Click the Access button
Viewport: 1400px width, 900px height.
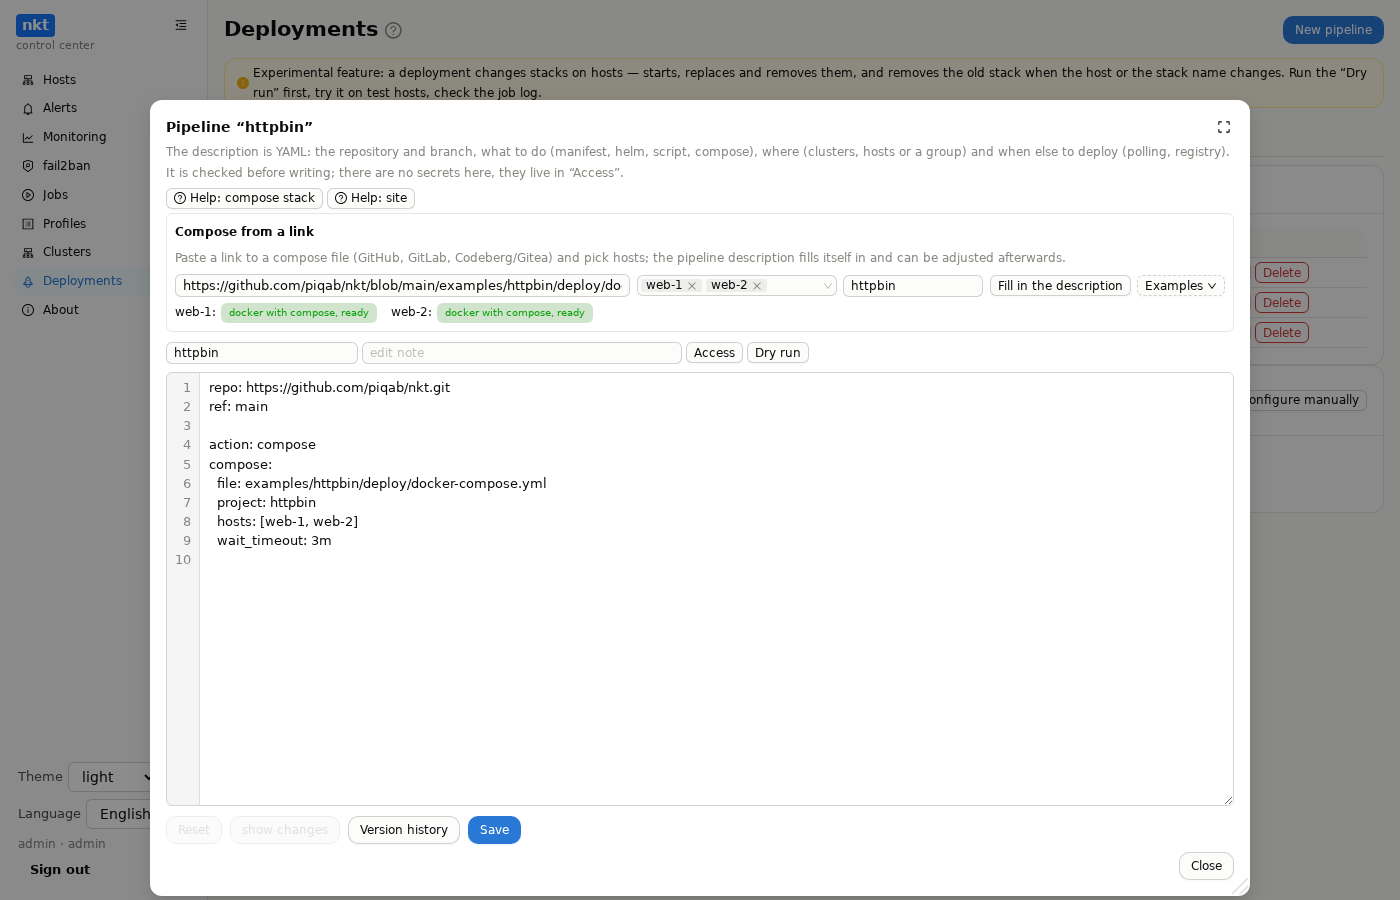[714, 353]
